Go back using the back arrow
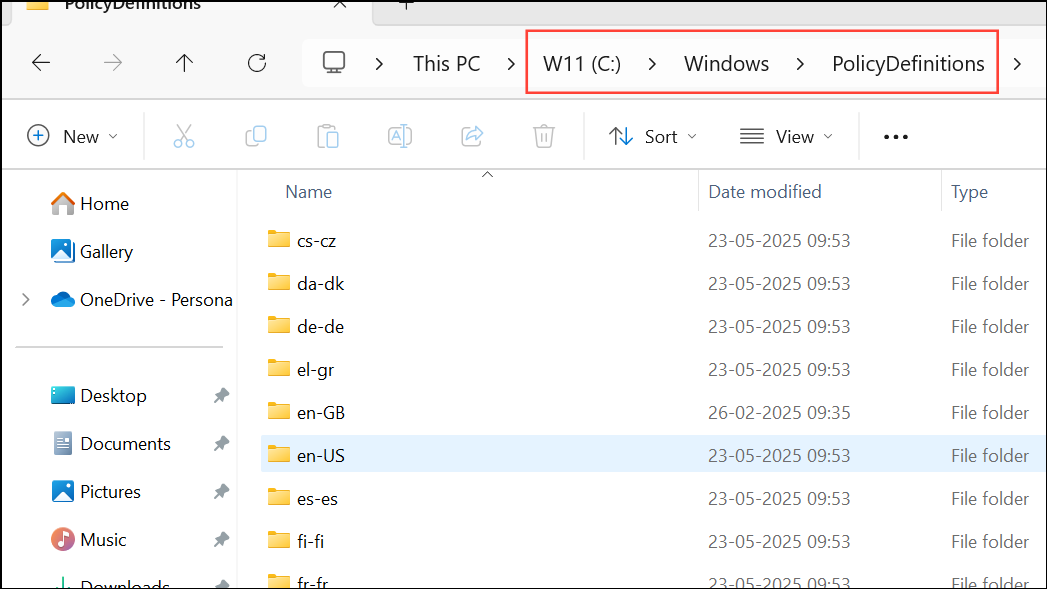This screenshot has width=1047, height=589. (x=41, y=63)
